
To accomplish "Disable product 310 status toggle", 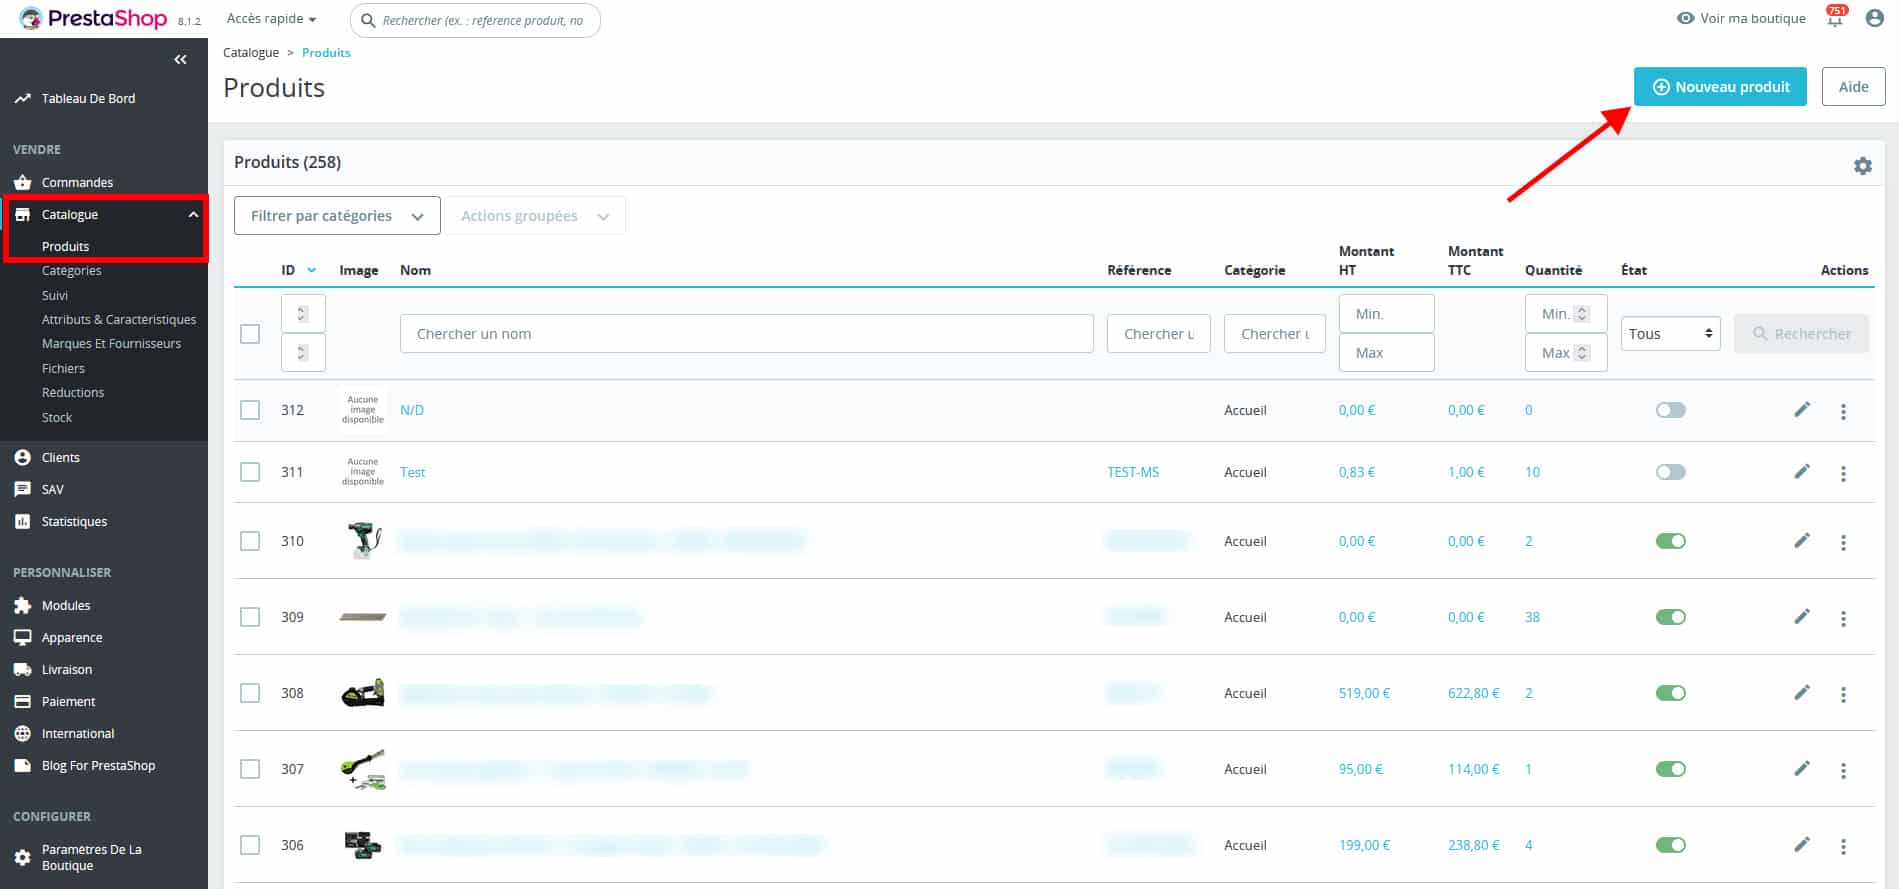I will click(1670, 541).
